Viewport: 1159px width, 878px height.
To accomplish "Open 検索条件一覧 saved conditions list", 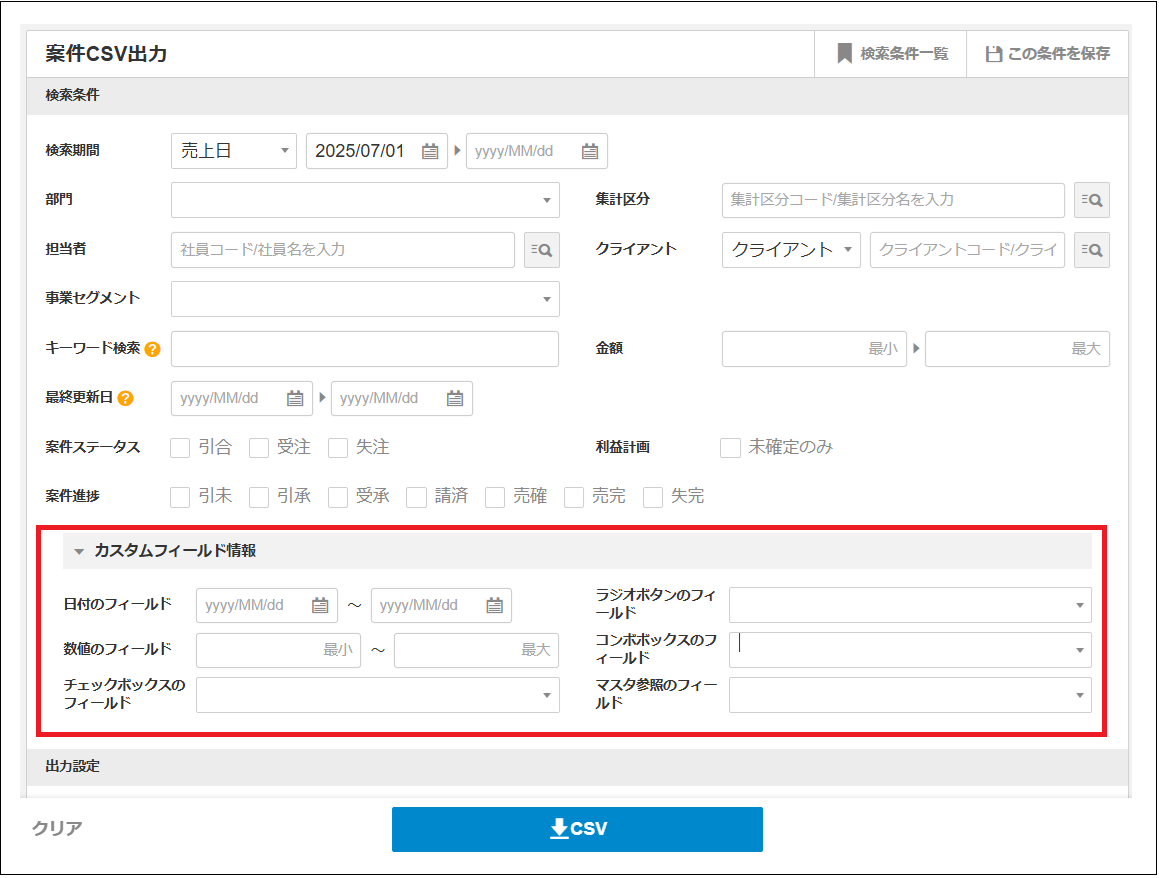I will [x=892, y=54].
